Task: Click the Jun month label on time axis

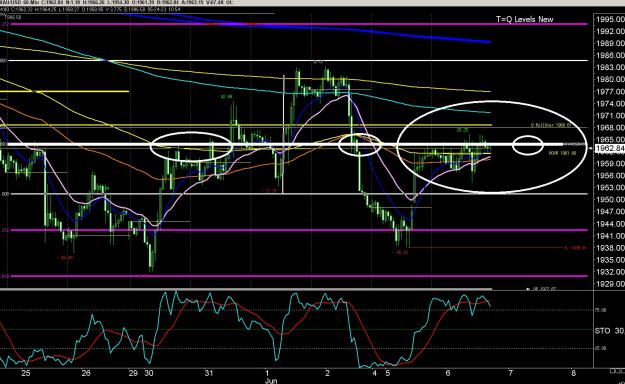Action: pos(271,381)
